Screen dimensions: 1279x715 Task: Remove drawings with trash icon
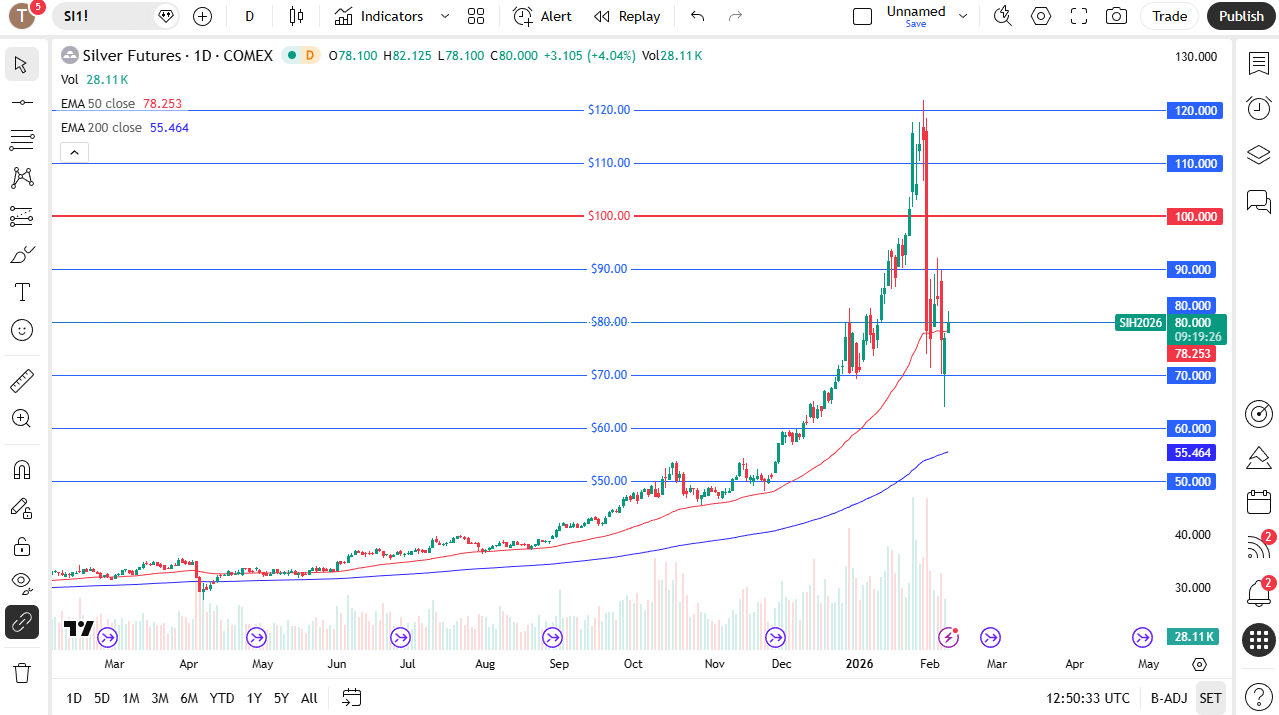[x=21, y=672]
